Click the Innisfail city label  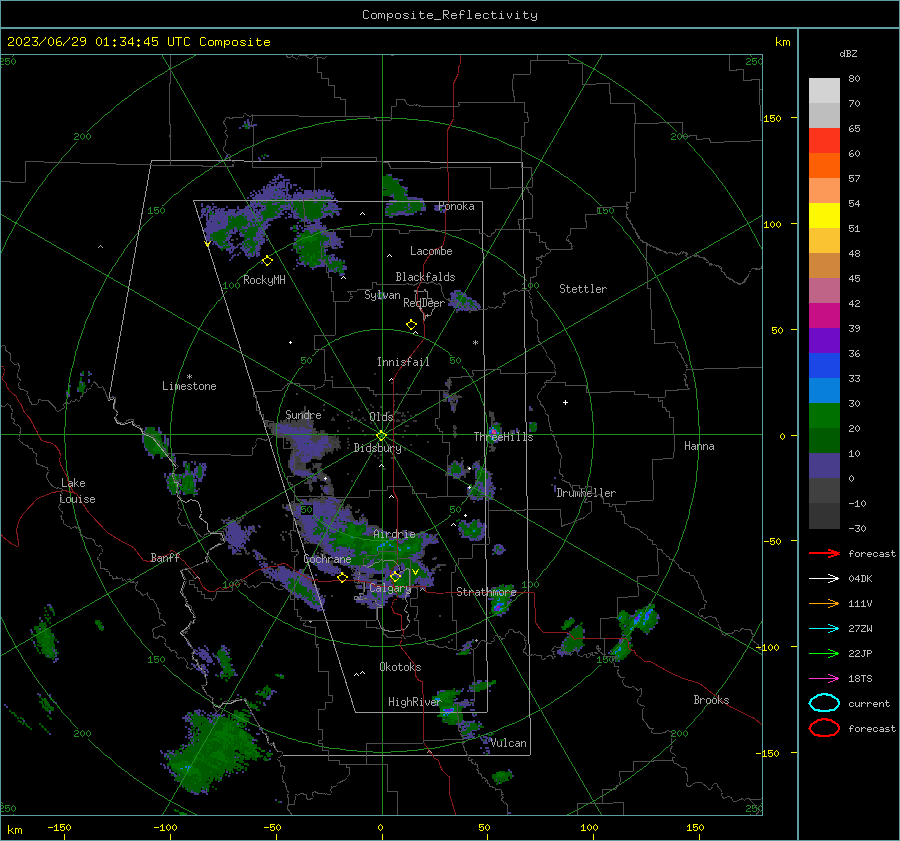click(403, 362)
